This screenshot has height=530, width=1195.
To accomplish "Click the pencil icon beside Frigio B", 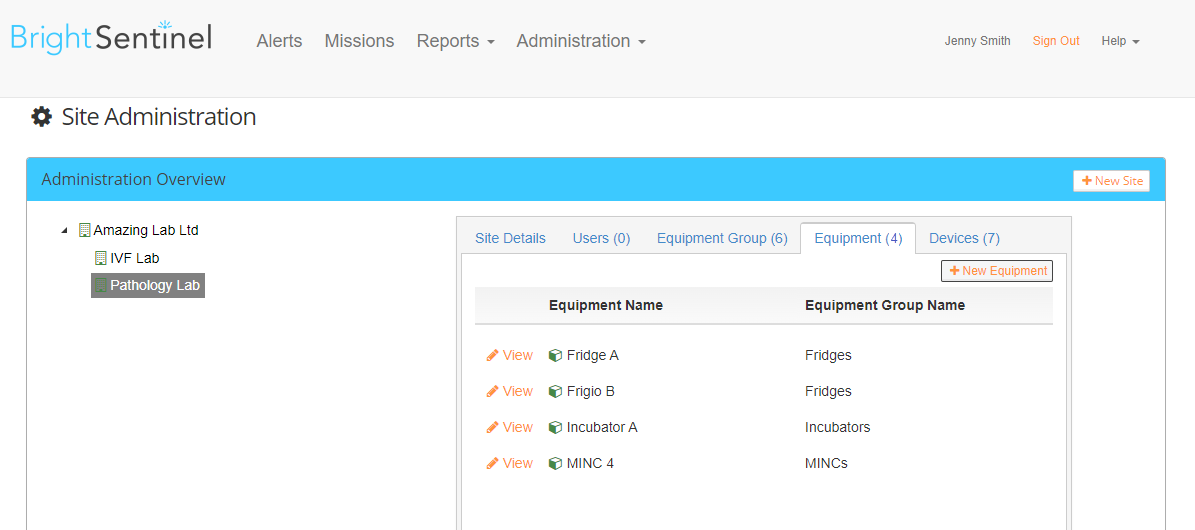I will pyautogui.click(x=492, y=391).
